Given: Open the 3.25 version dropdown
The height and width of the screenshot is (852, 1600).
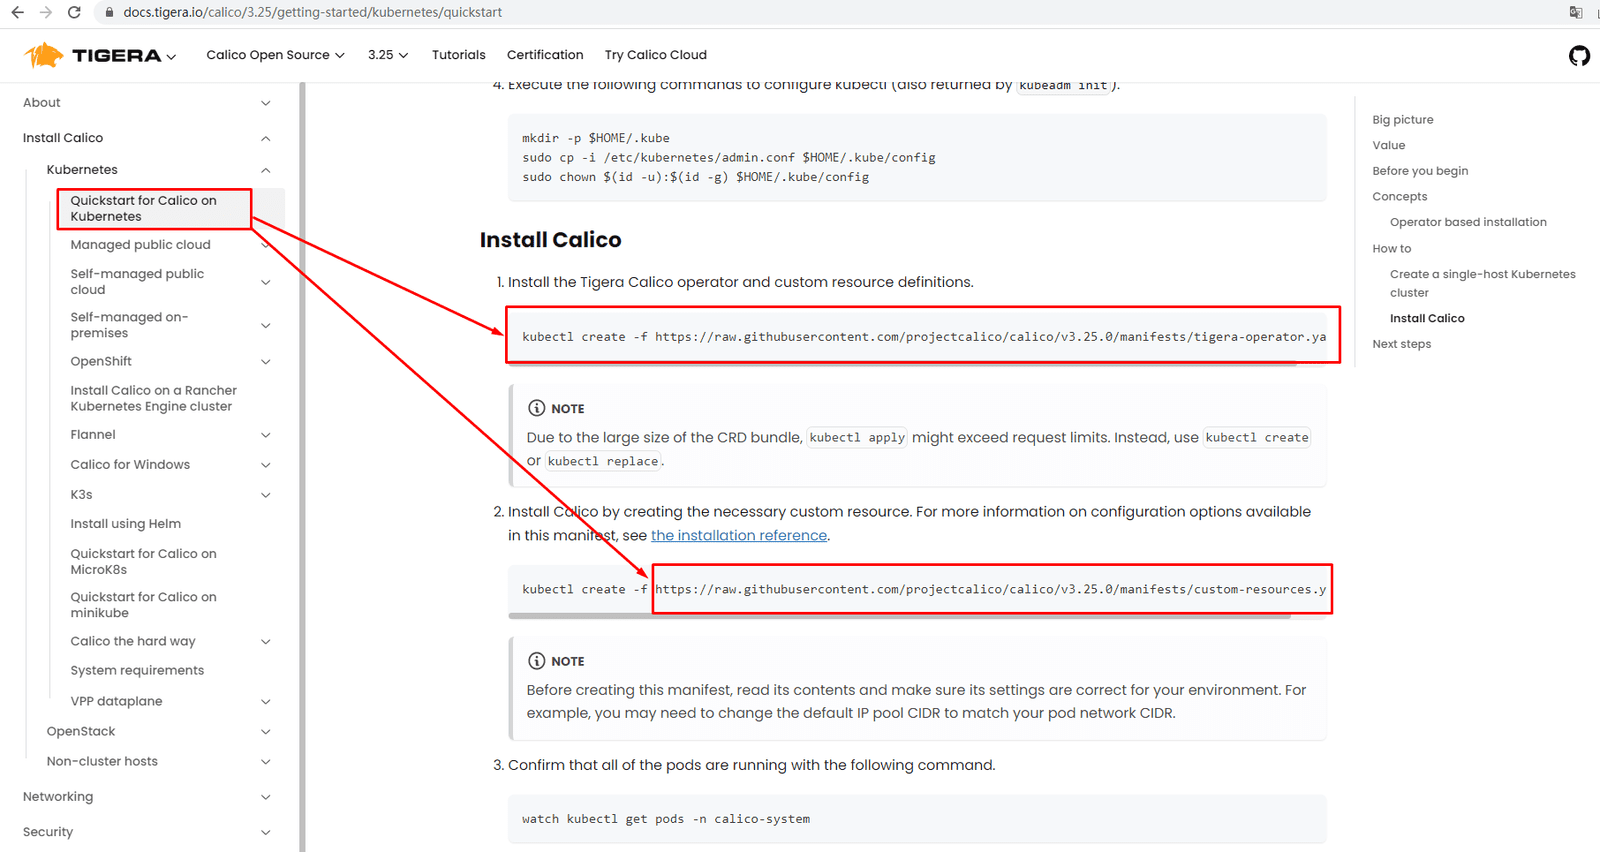Looking at the screenshot, I should coord(388,55).
